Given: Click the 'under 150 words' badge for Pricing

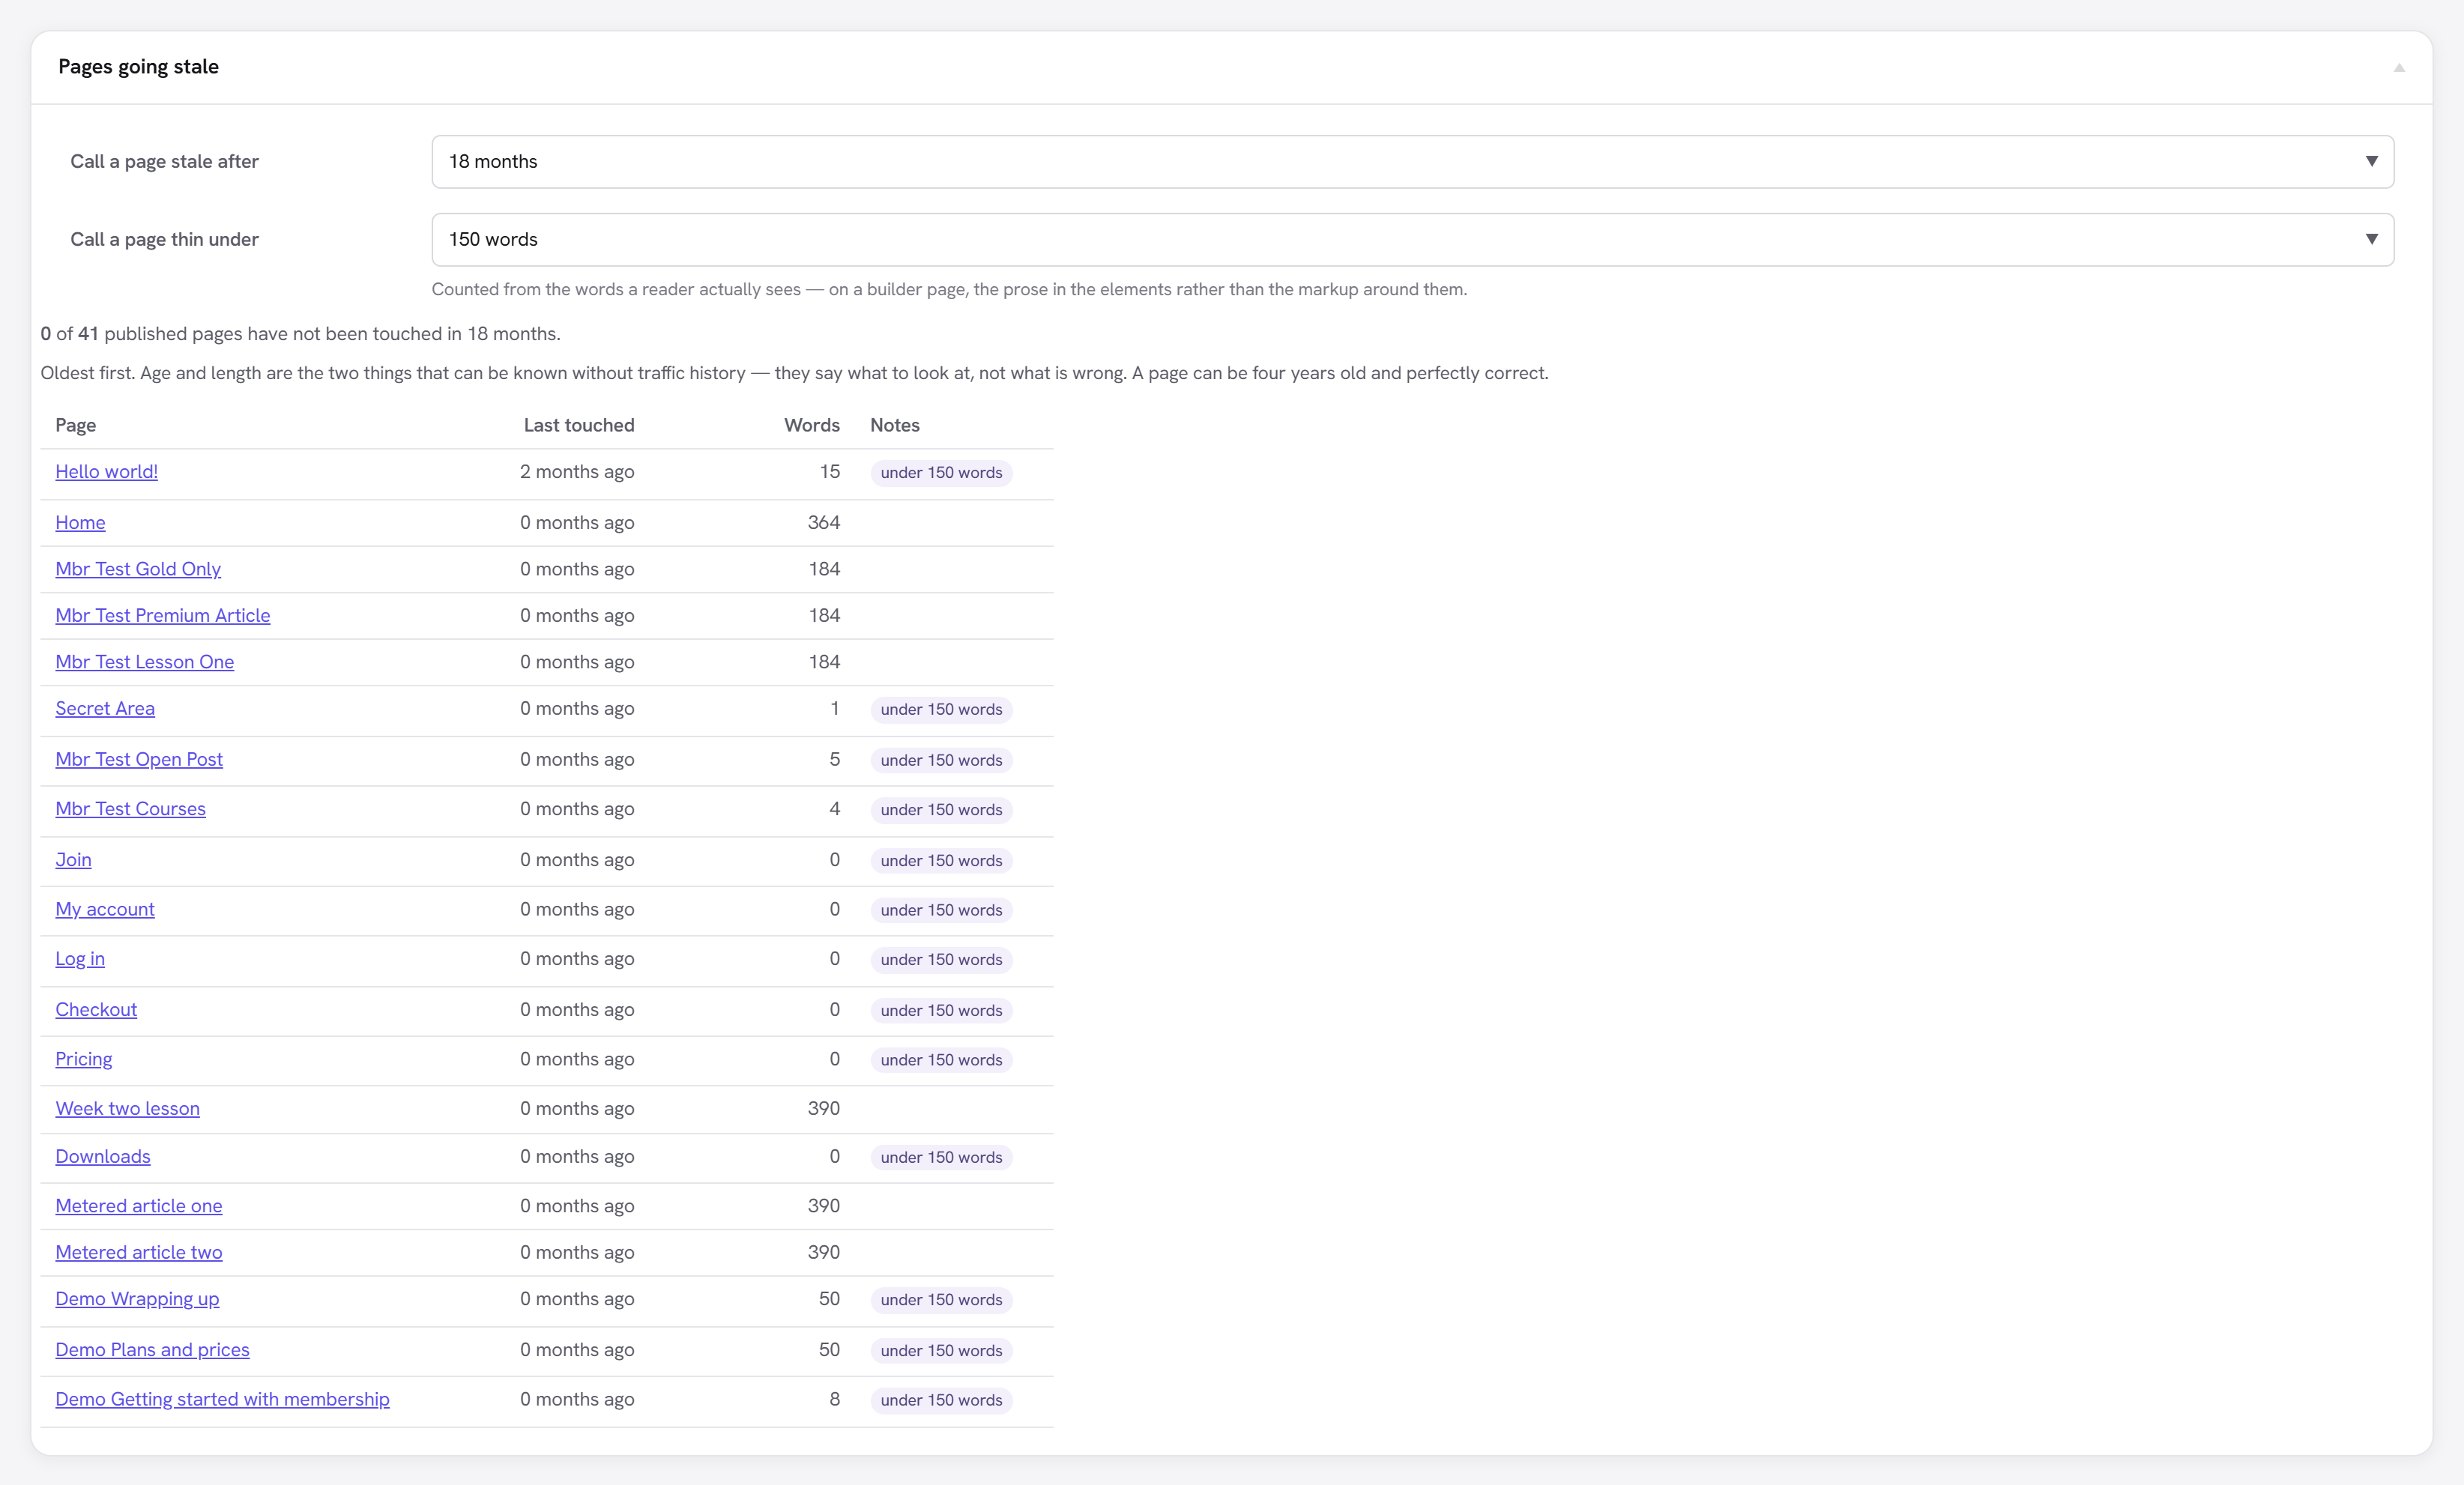Looking at the screenshot, I should (941, 1060).
